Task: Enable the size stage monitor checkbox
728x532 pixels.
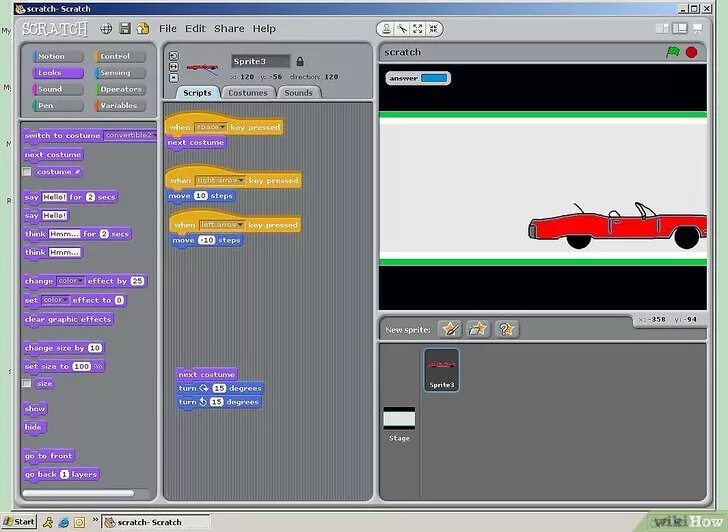Action: coord(27,383)
